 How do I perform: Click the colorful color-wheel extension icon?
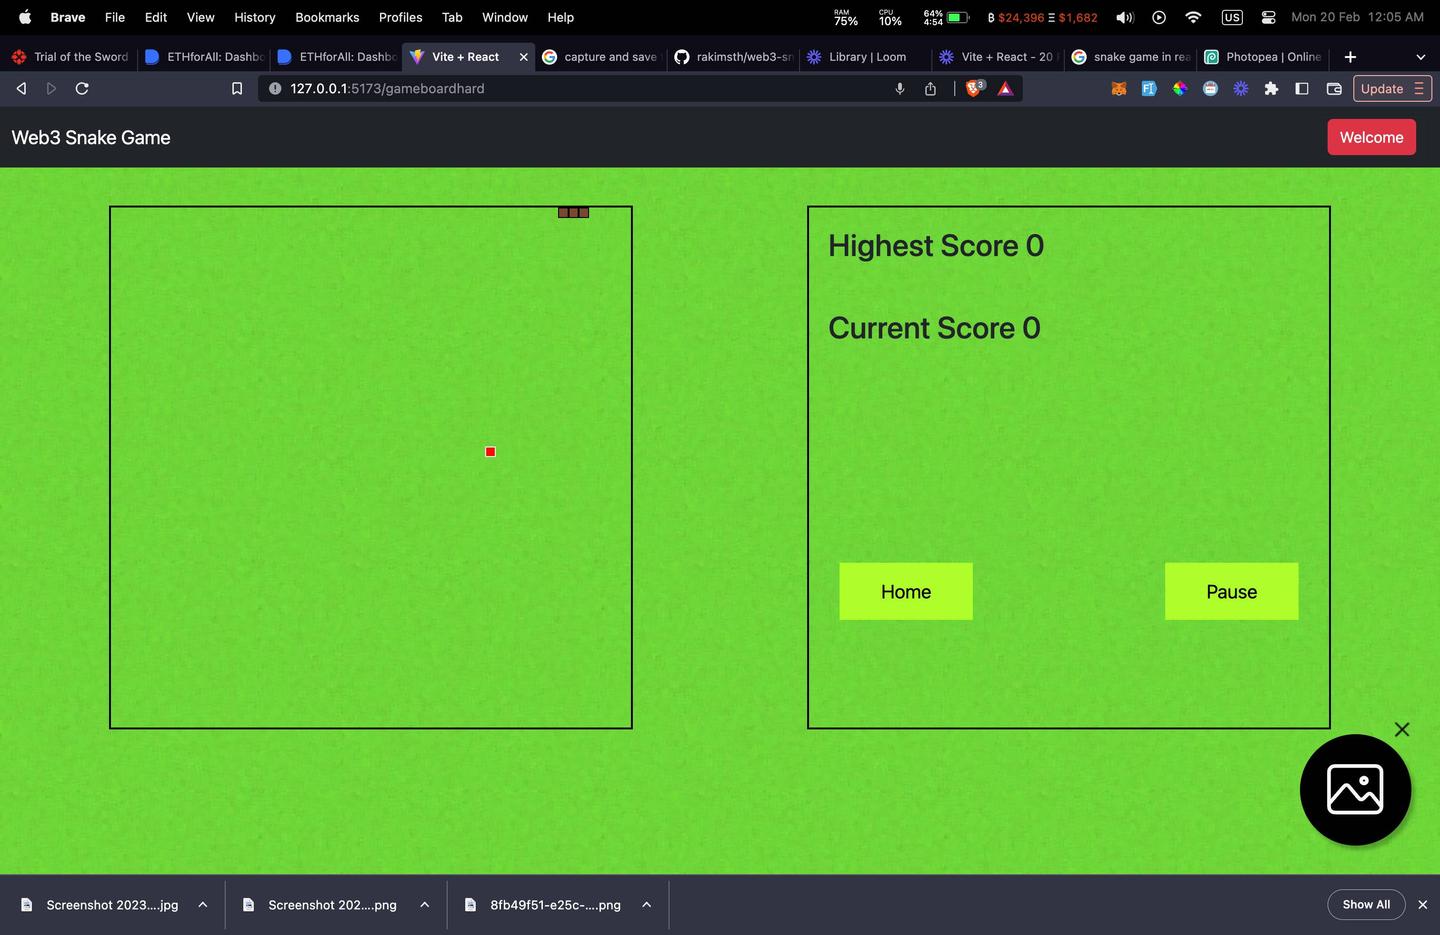tap(1180, 89)
